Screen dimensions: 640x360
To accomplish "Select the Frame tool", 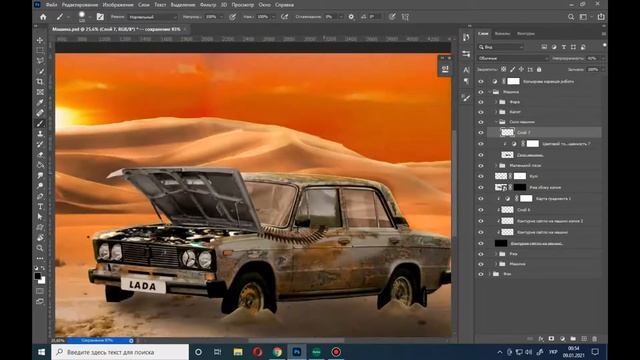I will point(40,92).
